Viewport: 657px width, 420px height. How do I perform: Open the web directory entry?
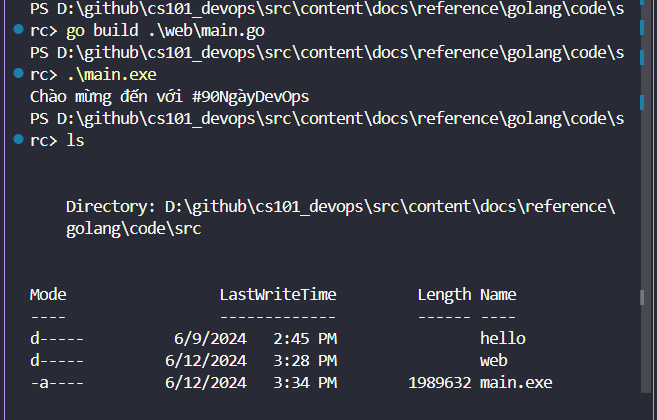click(494, 360)
